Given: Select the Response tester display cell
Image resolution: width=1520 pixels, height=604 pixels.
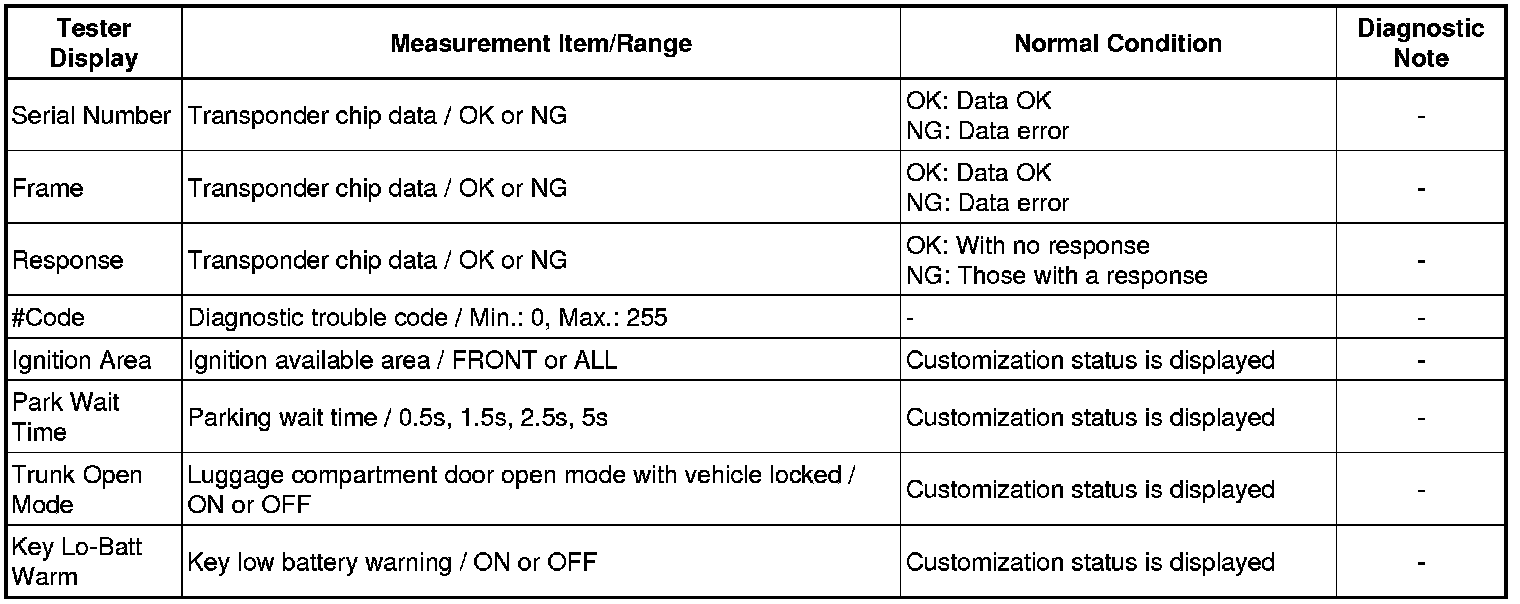Looking at the screenshot, I should pos(68,260).
